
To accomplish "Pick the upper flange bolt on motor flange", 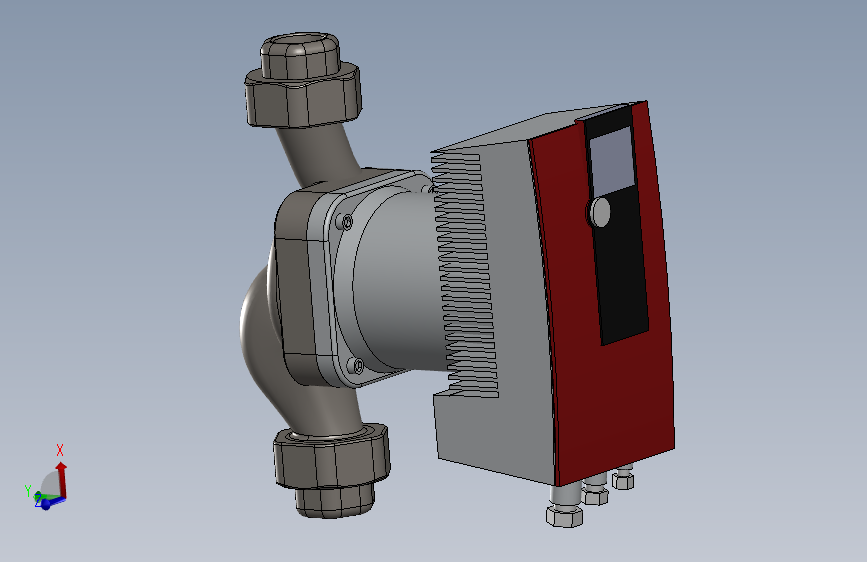I will click(347, 222).
